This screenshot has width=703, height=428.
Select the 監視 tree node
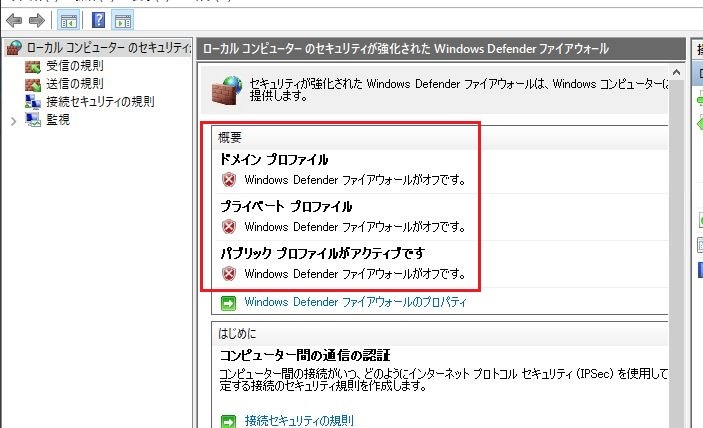pos(58,120)
